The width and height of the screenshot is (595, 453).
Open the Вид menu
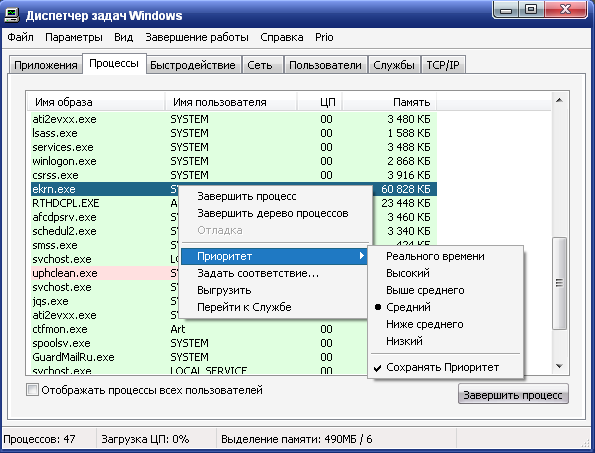(x=123, y=37)
